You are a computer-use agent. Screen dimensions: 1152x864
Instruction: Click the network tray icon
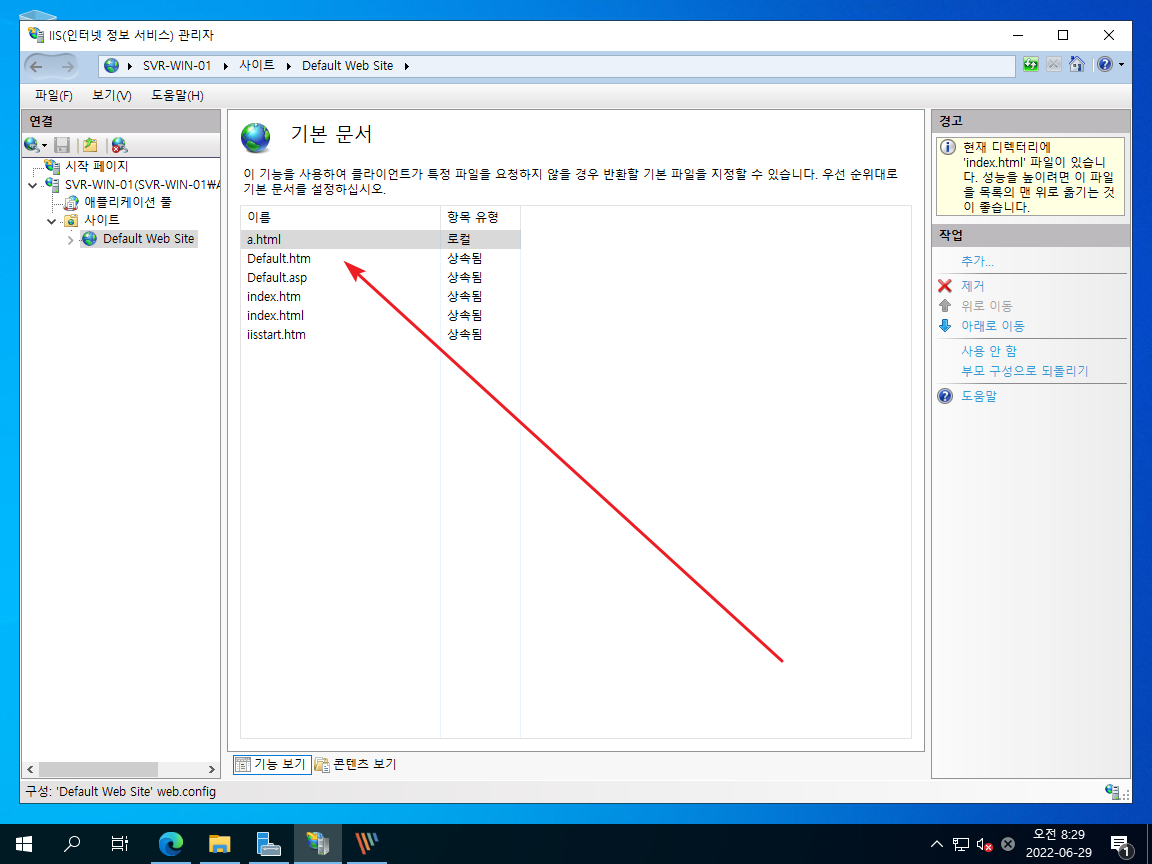click(x=961, y=844)
